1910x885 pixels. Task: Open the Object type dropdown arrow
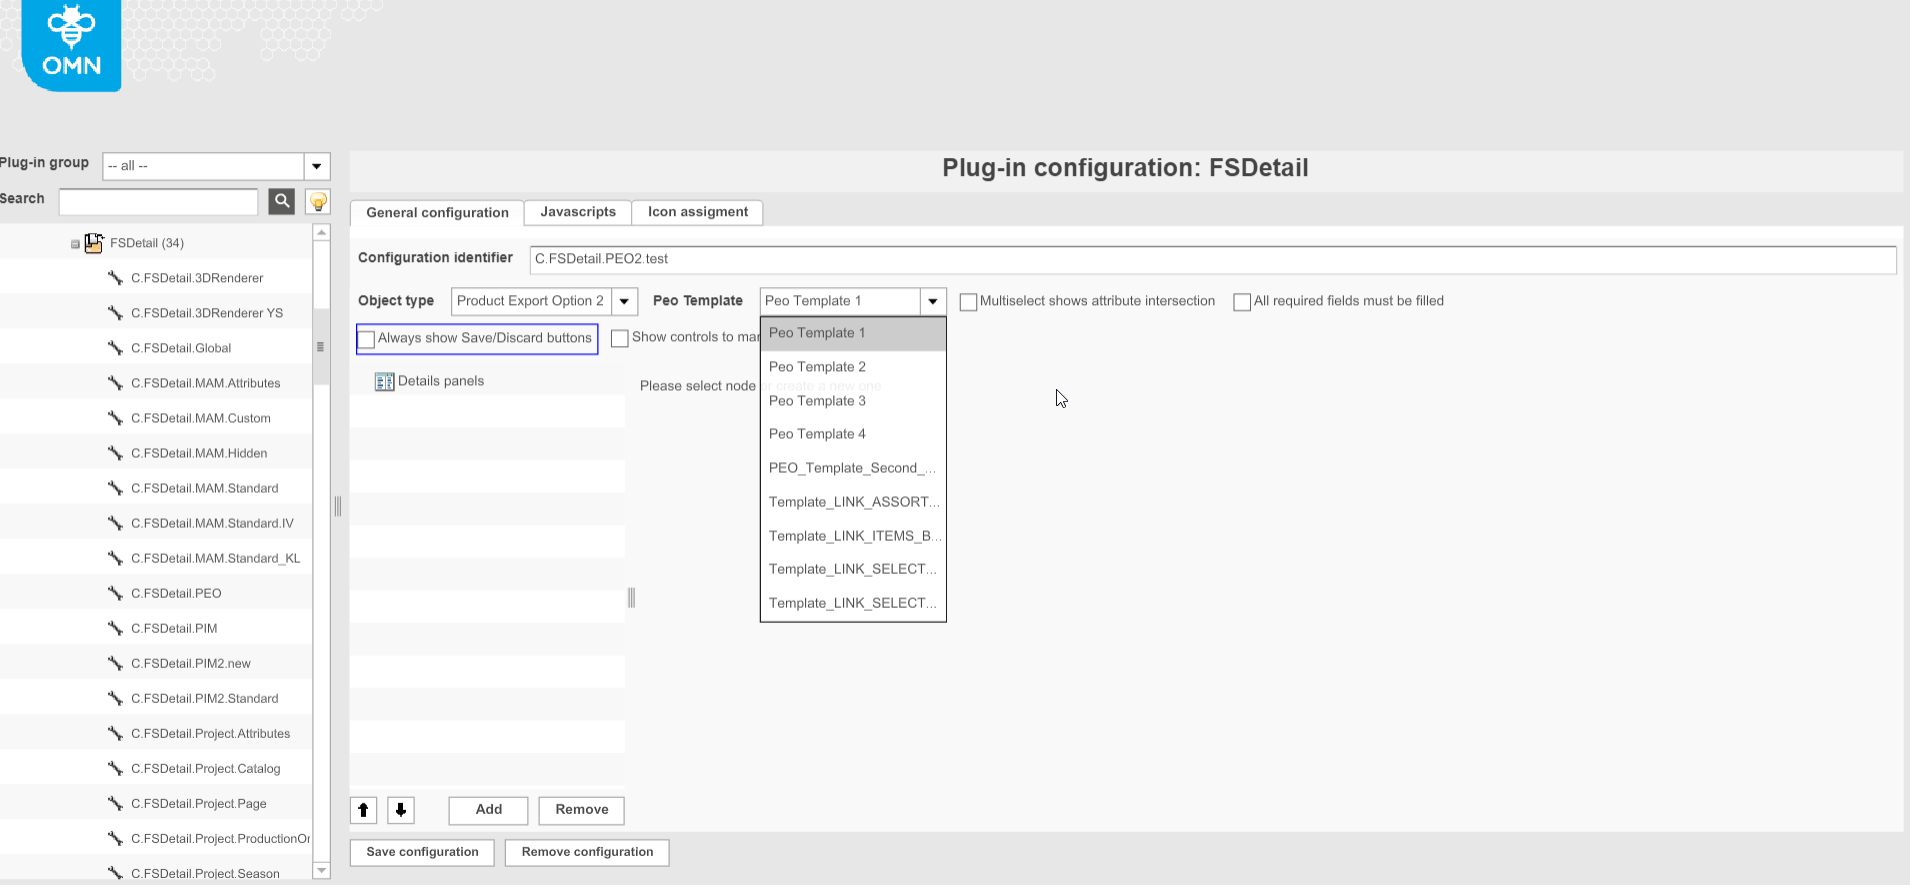click(x=624, y=301)
